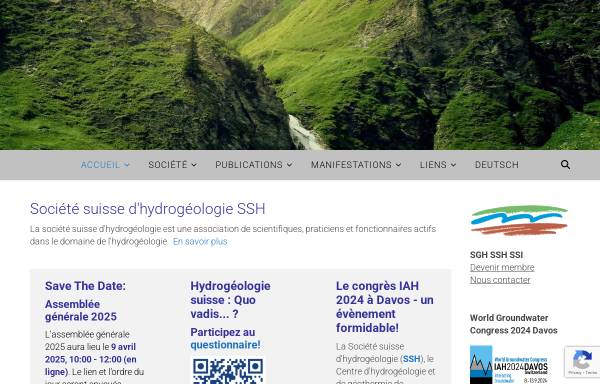The image size is (600, 384).
Task: Click the mountain valley header banner image
Action: [300, 75]
